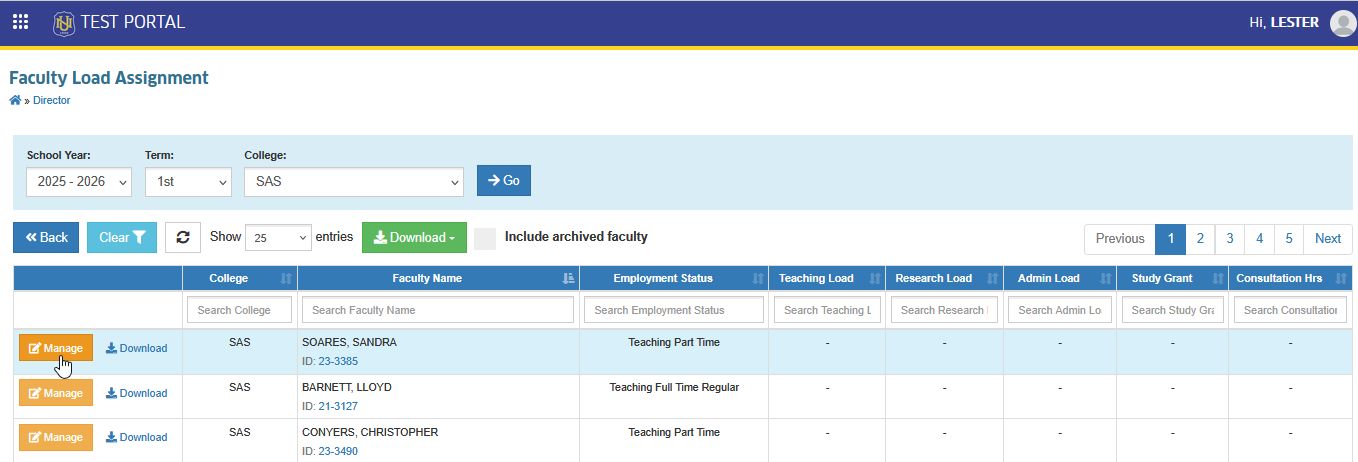The image size is (1358, 462).
Task: Change the Show entries count dropdown
Action: point(279,238)
